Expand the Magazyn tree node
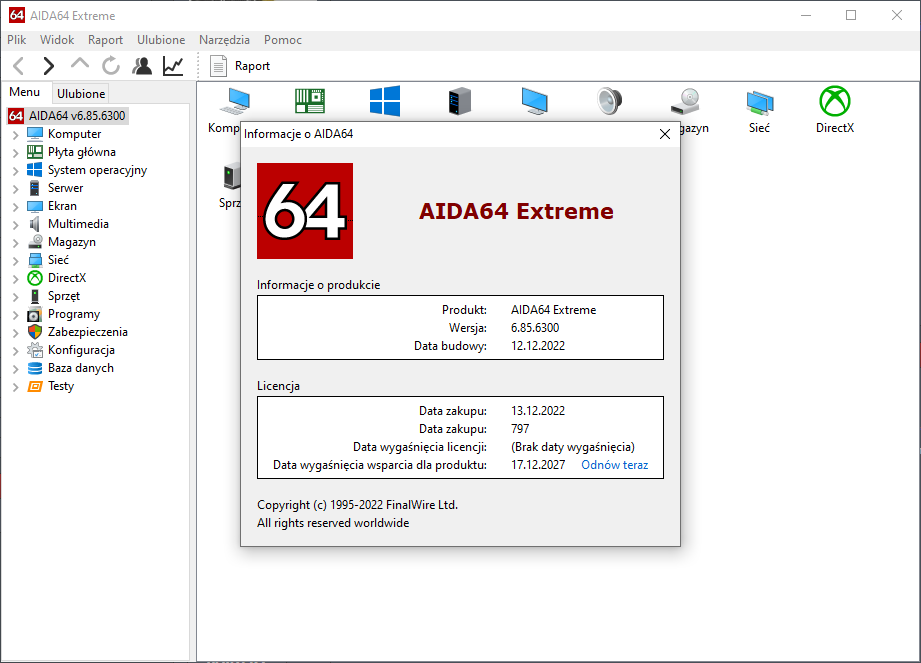The image size is (921, 663). pyautogui.click(x=16, y=243)
